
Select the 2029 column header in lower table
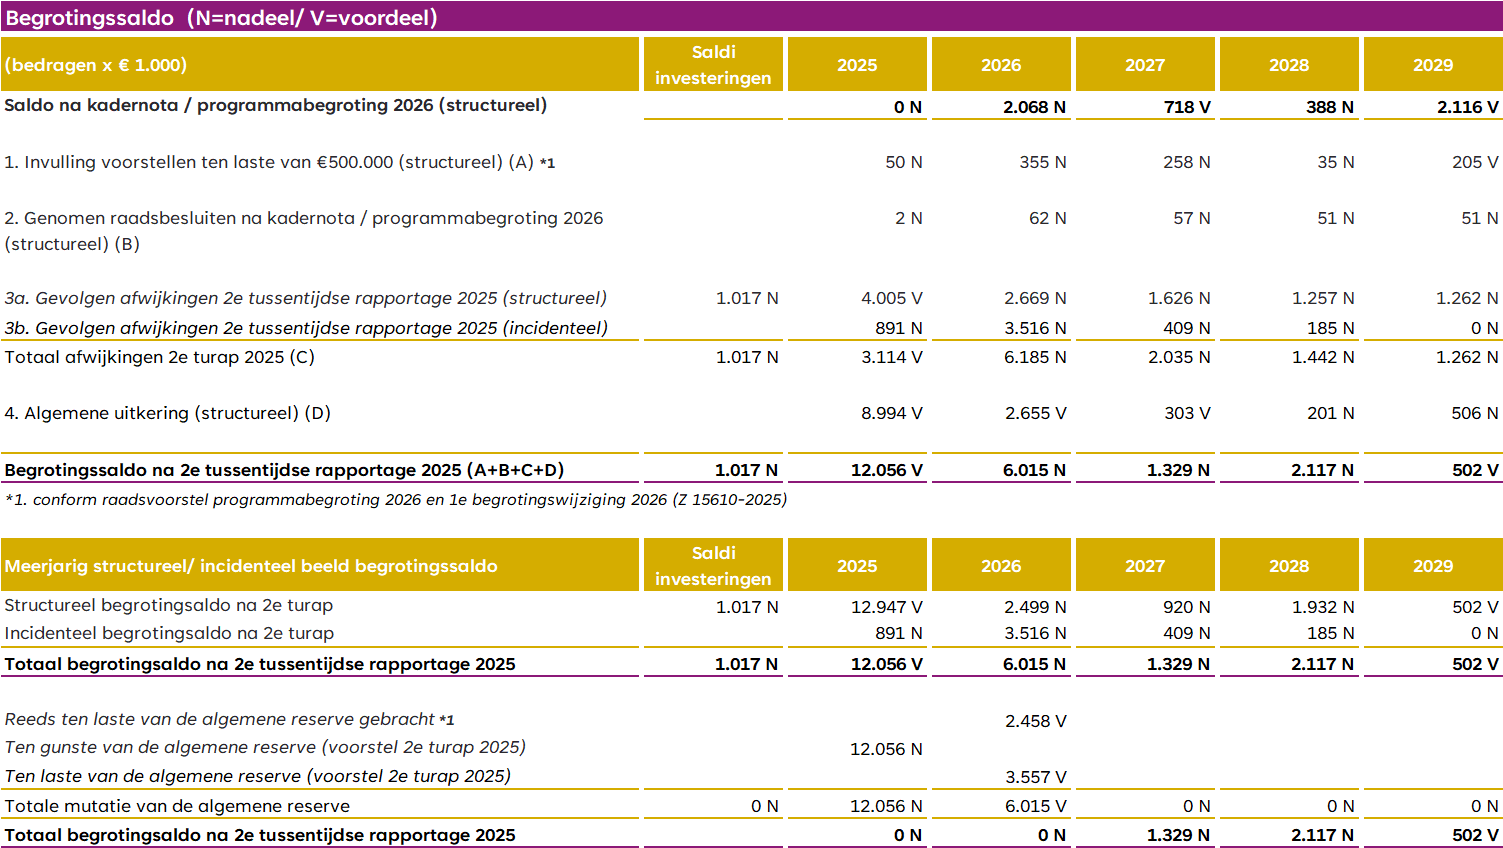[1432, 566]
